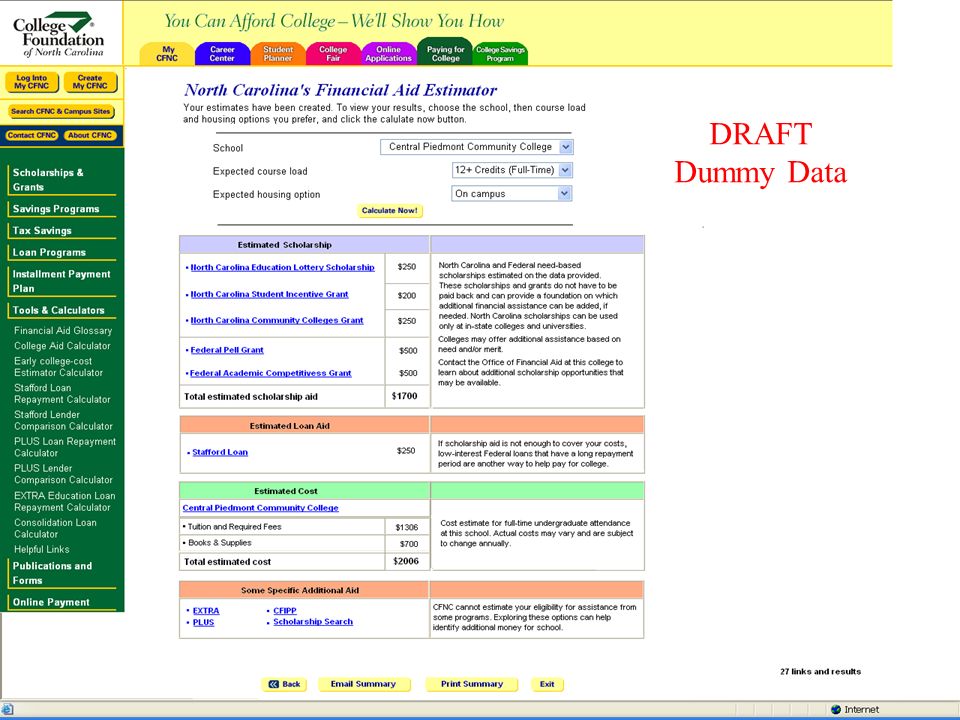Click the Calculate Now! button
The image size is (960, 720).
point(390,211)
